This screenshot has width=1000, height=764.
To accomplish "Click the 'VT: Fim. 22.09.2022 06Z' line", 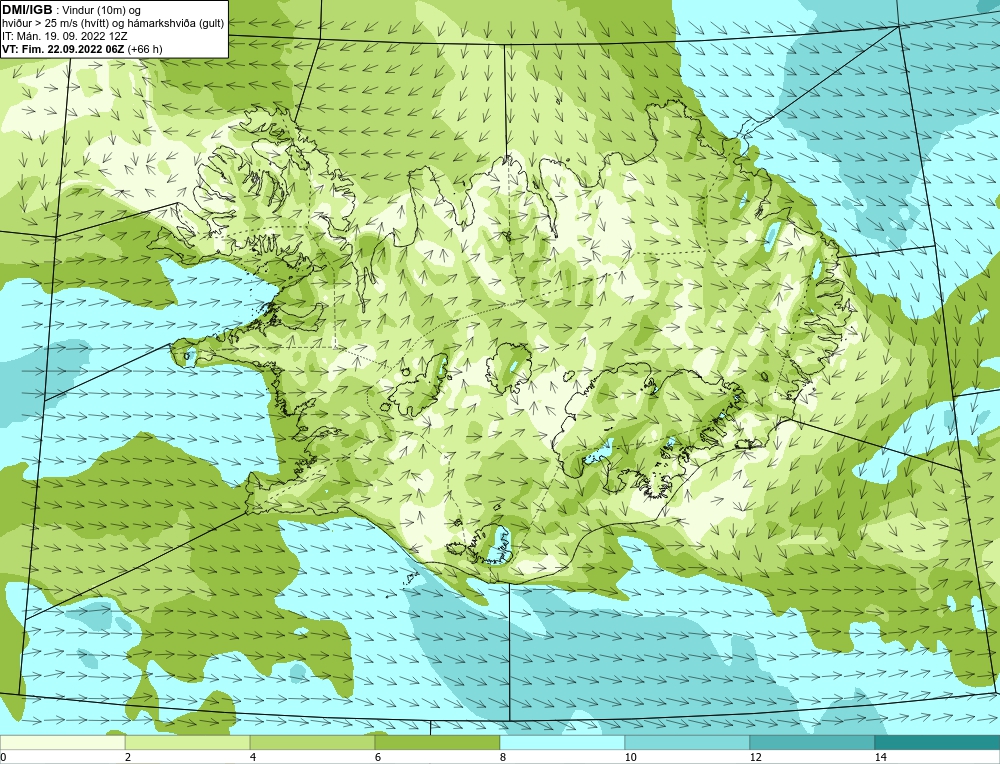I will click(63, 49).
